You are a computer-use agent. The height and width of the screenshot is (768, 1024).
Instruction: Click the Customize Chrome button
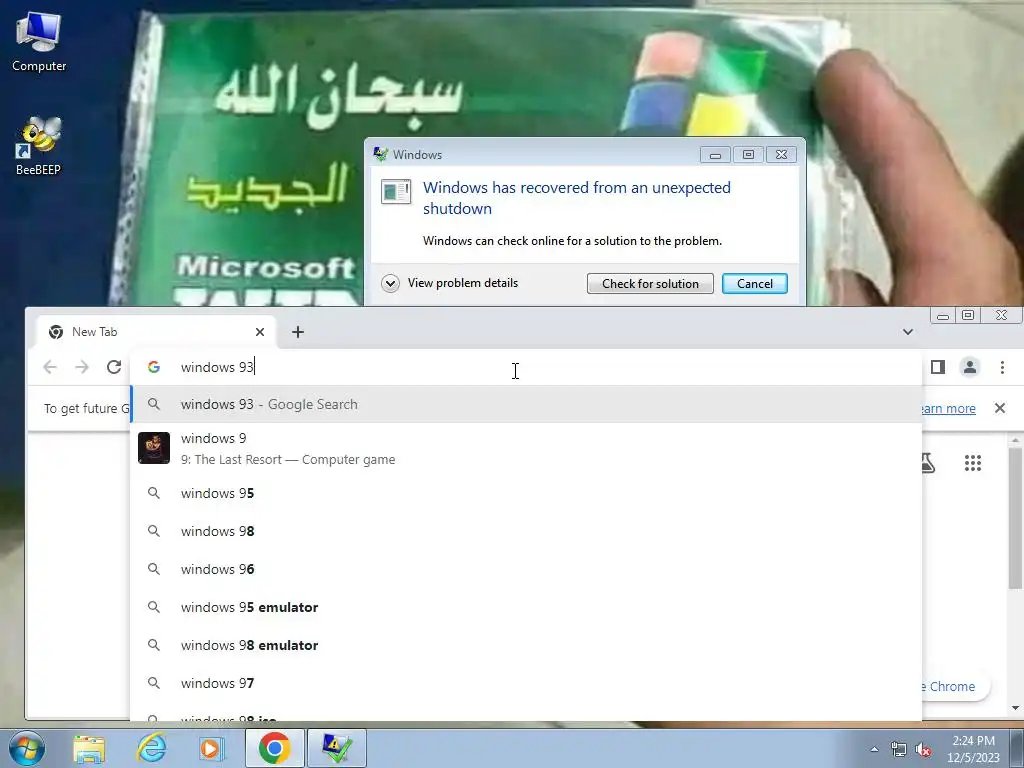(x=955, y=686)
